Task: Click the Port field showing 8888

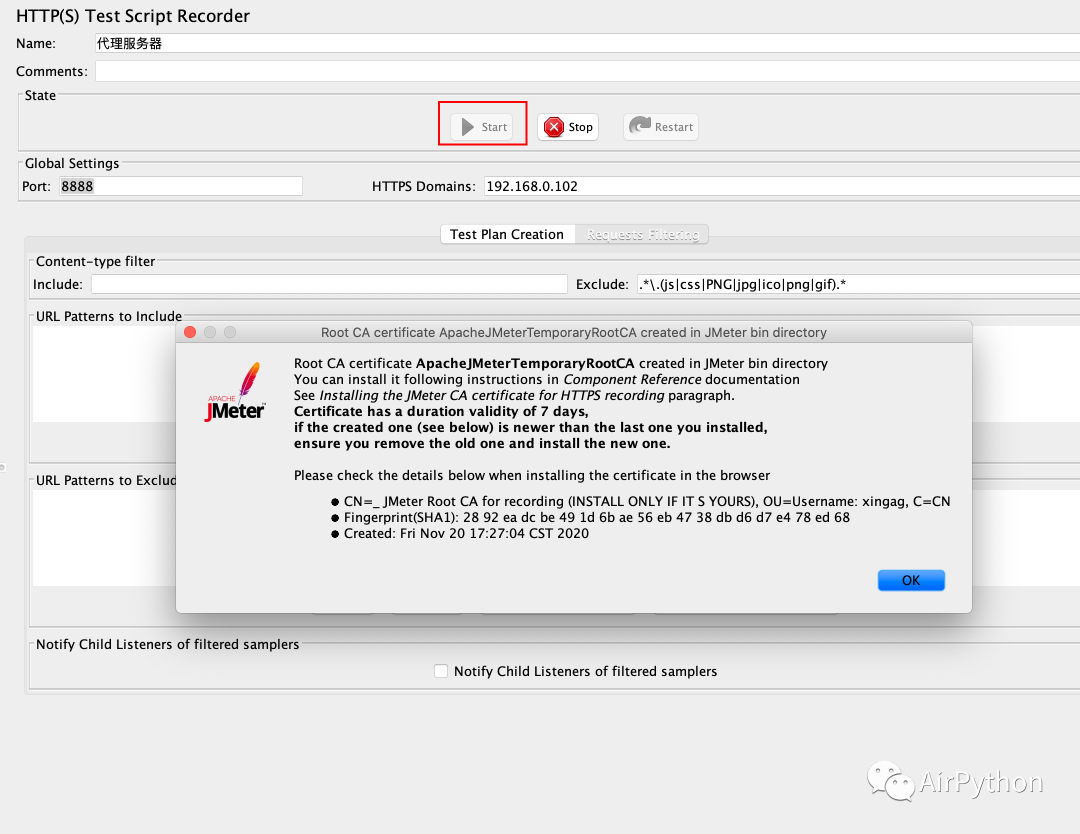Action: [180, 186]
